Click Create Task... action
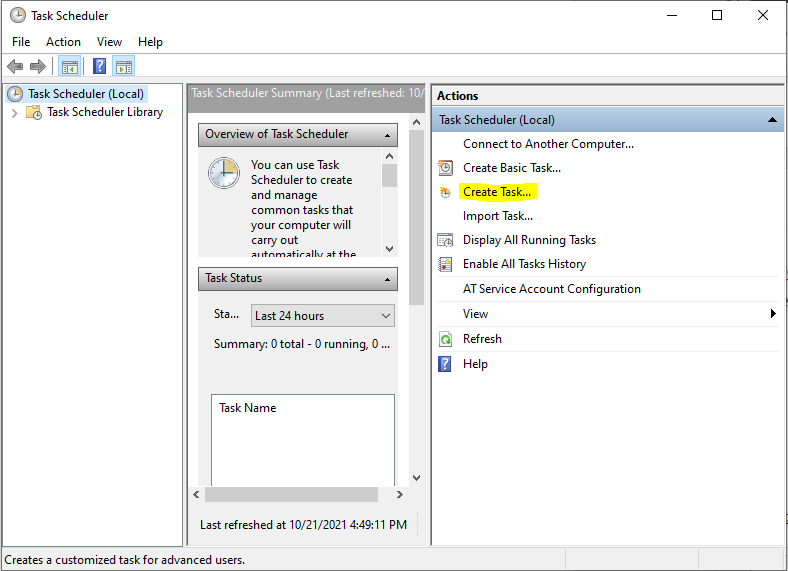 [497, 192]
